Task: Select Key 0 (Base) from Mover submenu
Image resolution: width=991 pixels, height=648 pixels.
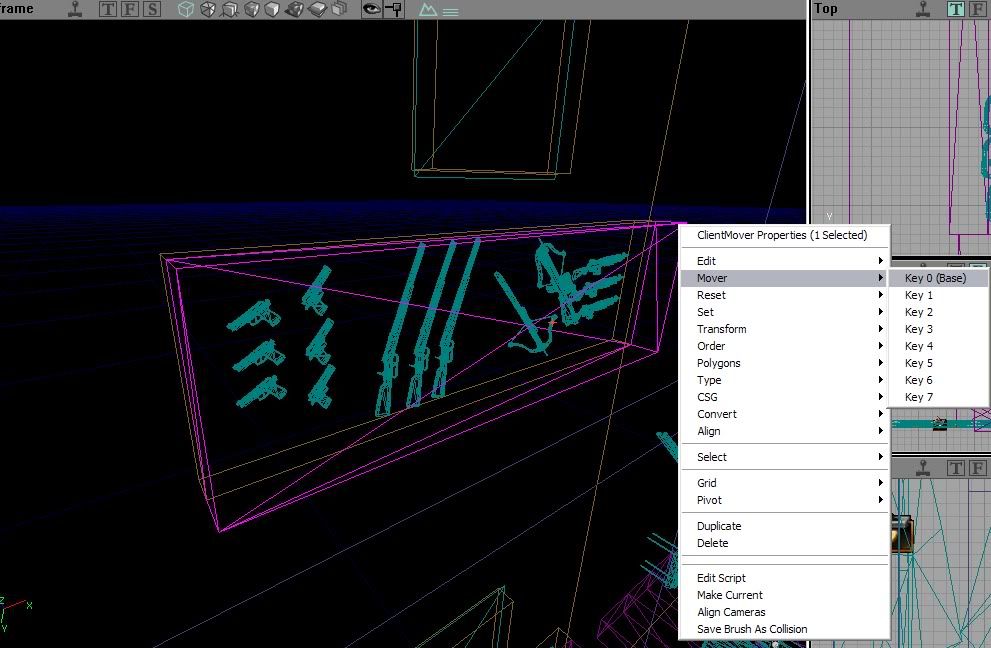Action: [x=935, y=278]
